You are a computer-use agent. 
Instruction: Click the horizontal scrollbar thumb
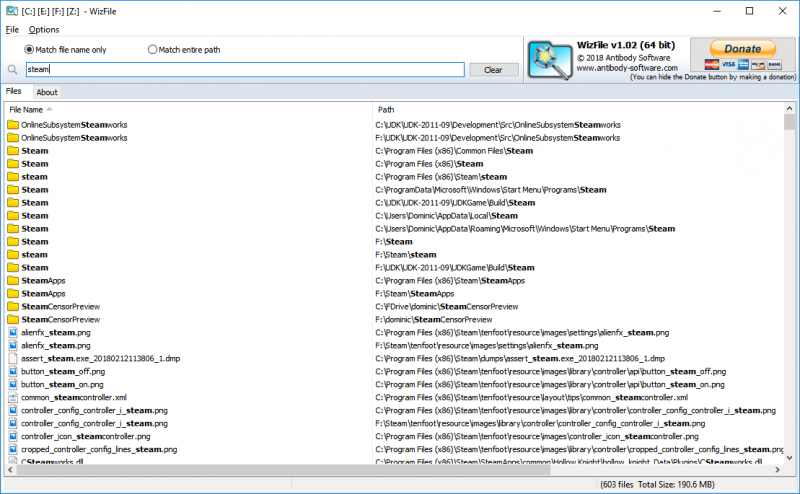coord(284,470)
